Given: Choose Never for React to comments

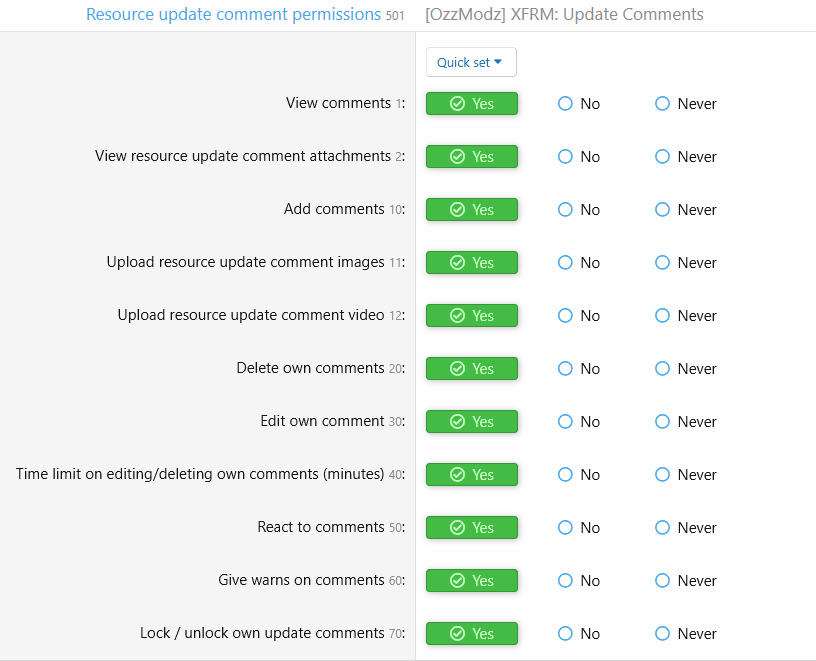Looking at the screenshot, I should (x=685, y=528).
